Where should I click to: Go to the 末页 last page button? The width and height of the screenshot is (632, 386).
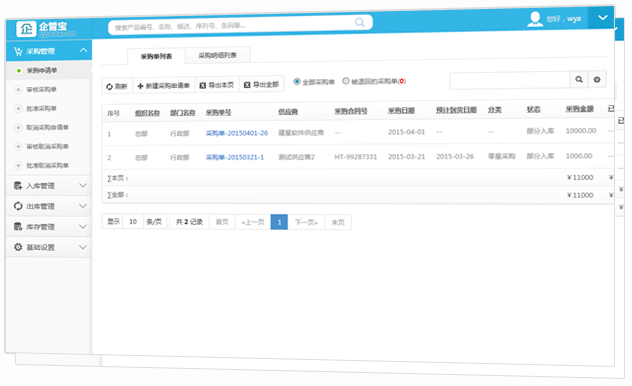click(x=338, y=222)
